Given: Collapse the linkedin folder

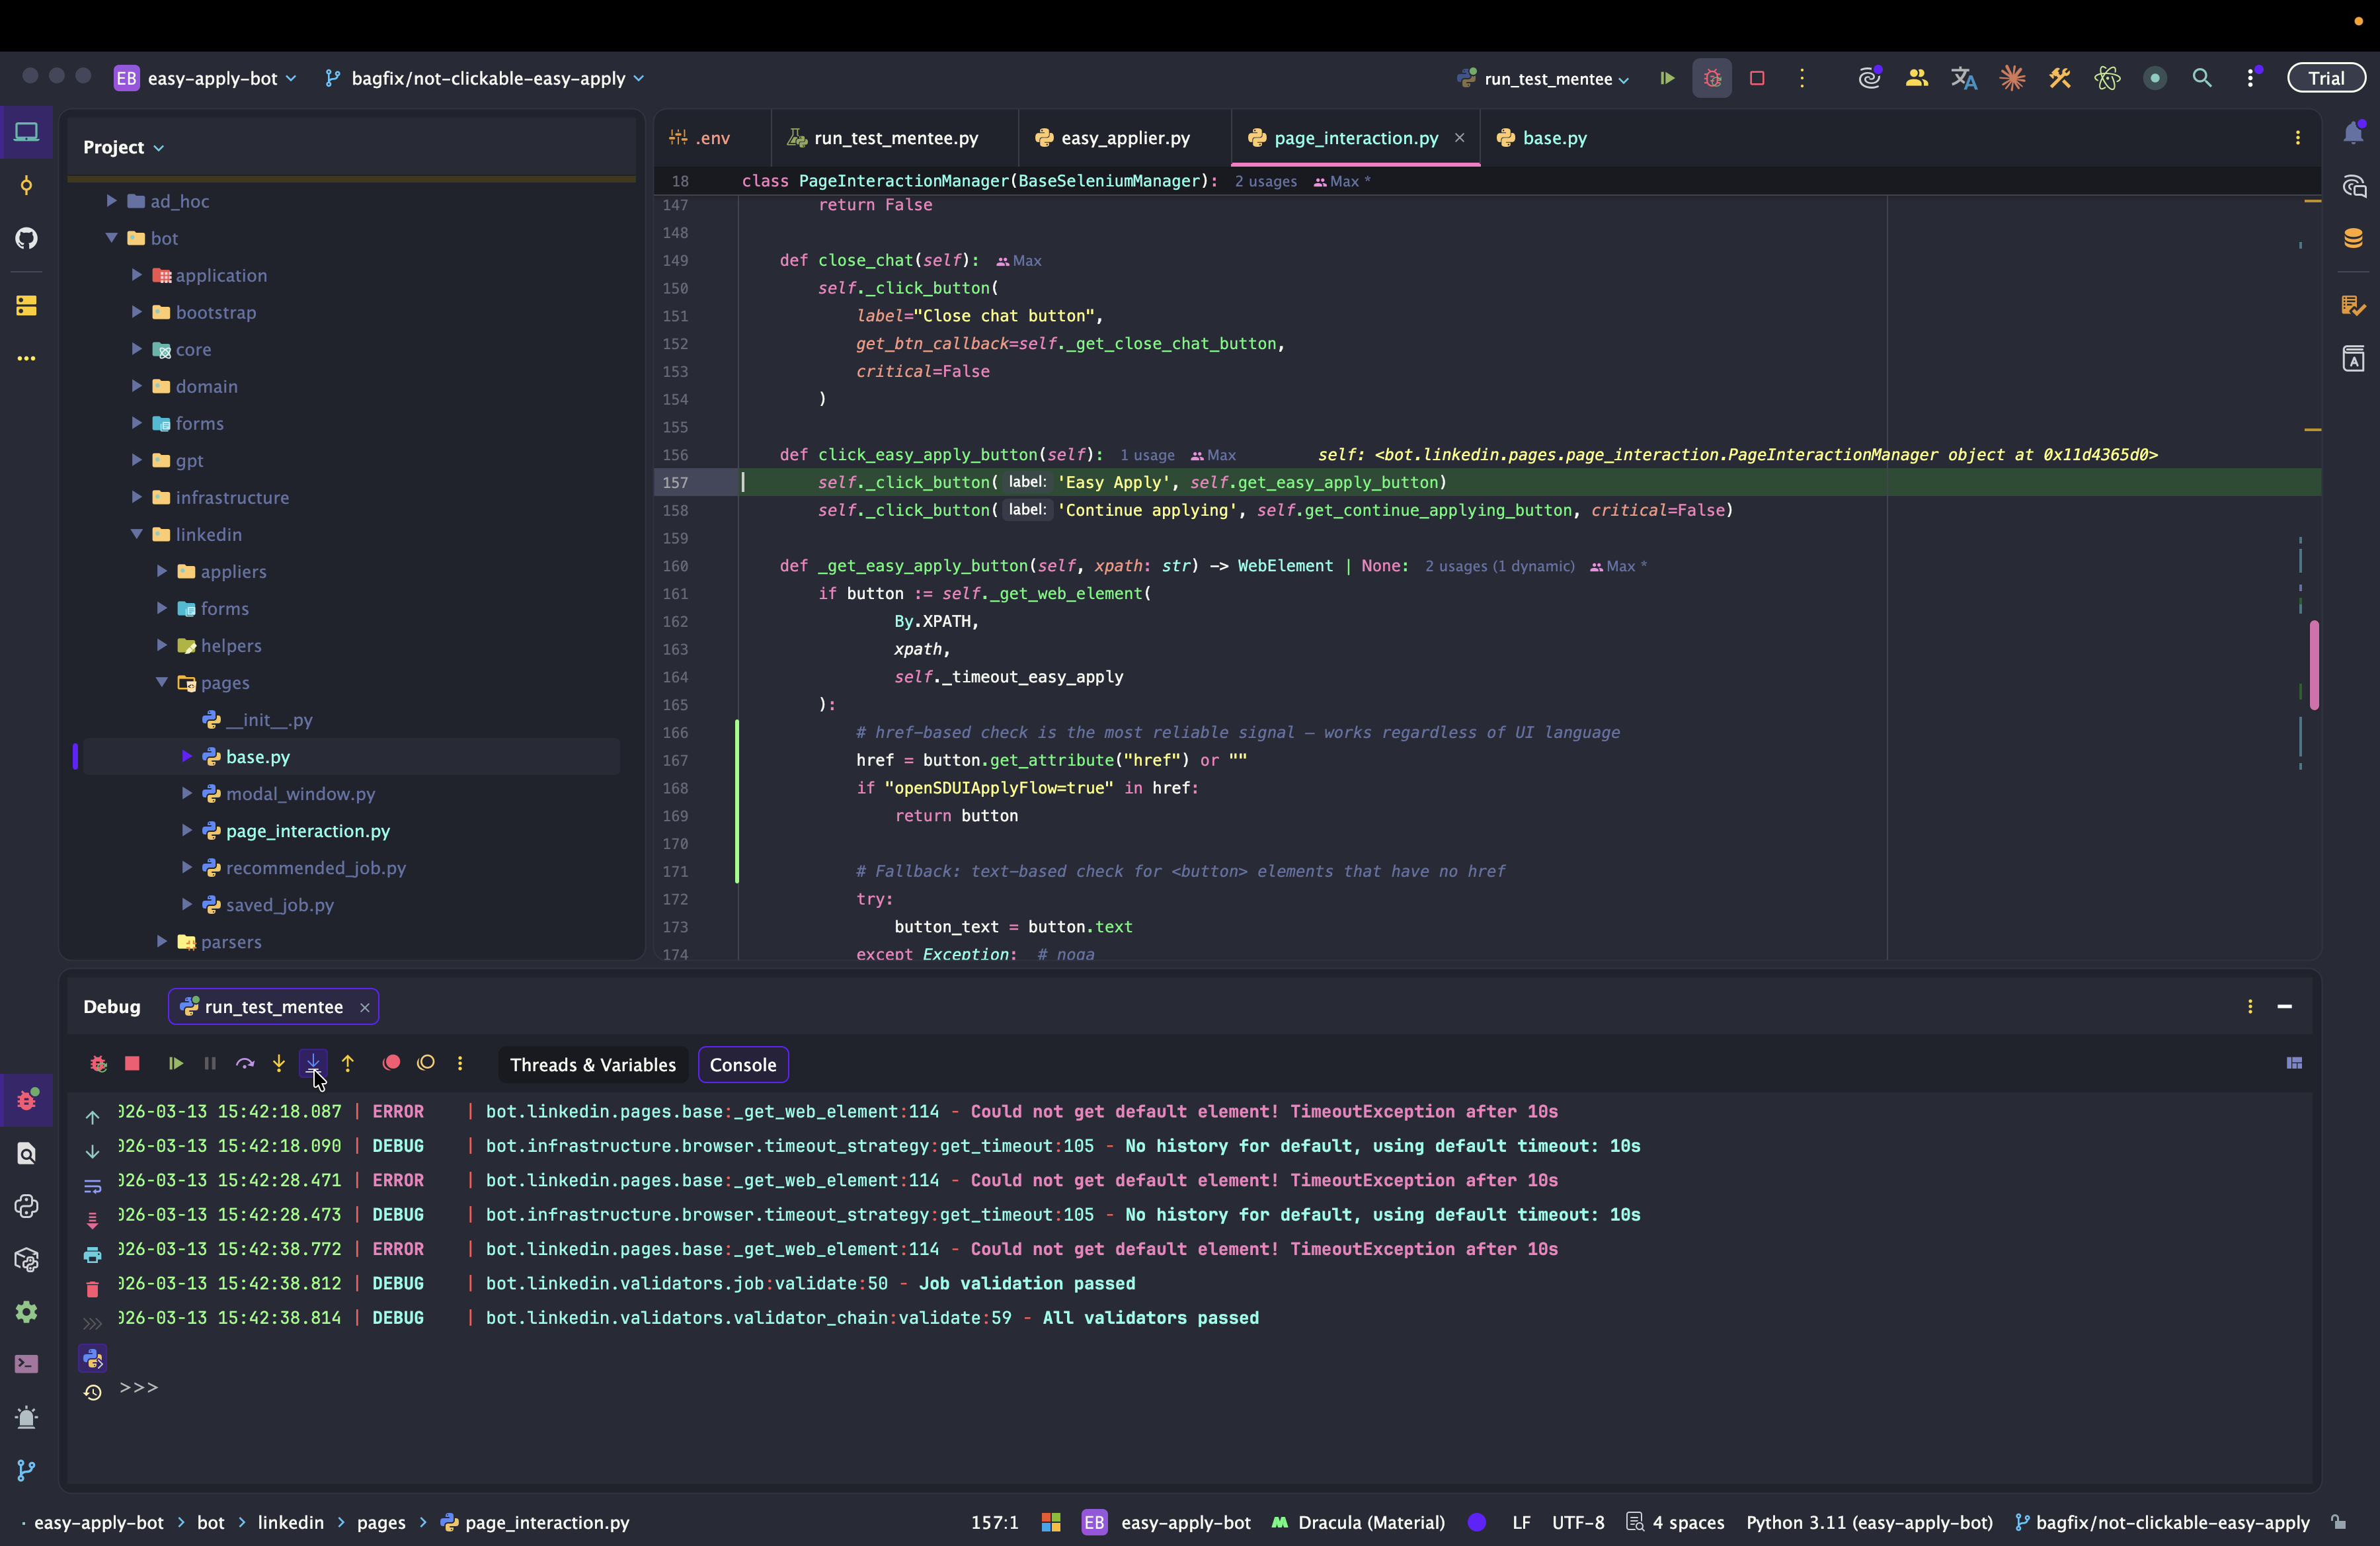Looking at the screenshot, I should [137, 534].
